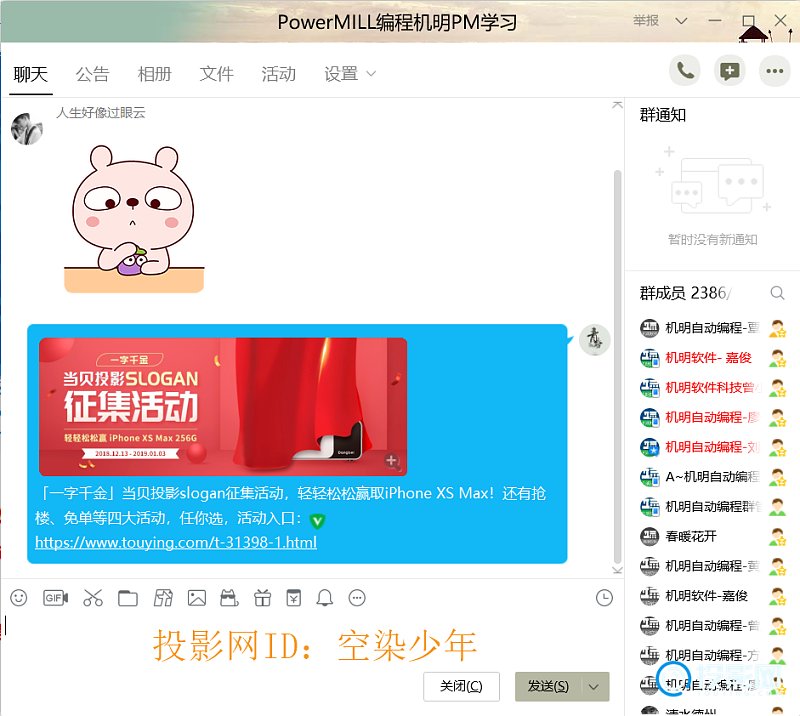Click the magnify icon on banner image
This screenshot has height=716, width=800.
(392, 461)
